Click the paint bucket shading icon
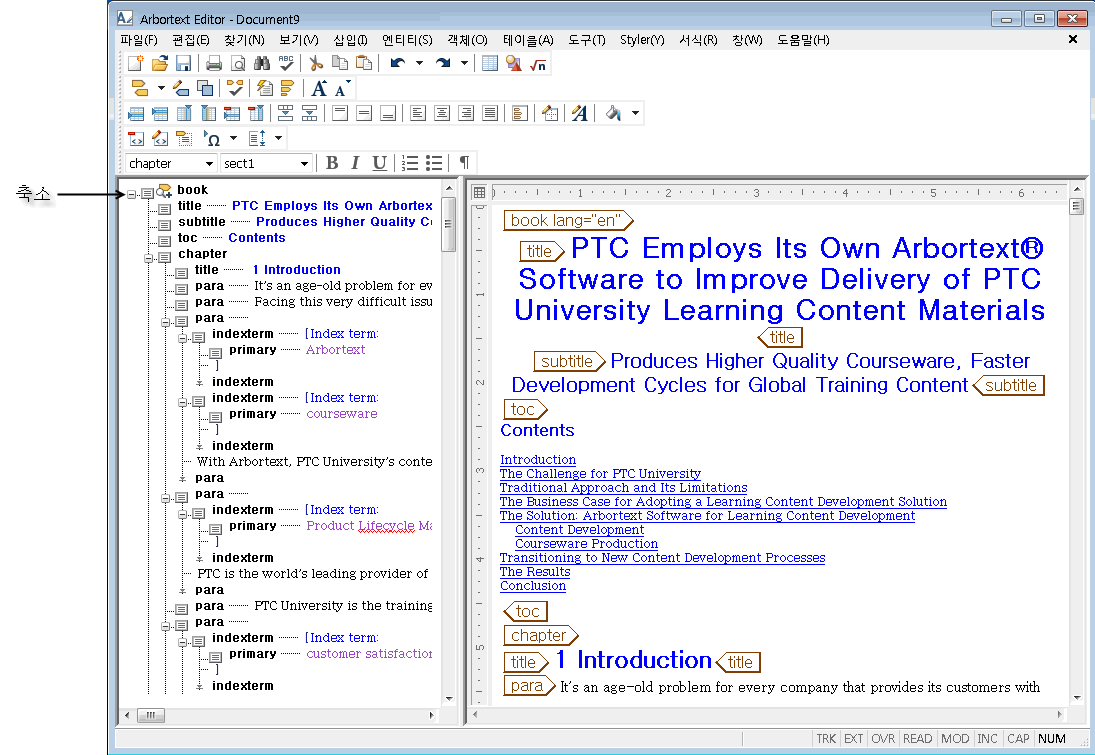The width and height of the screenshot is (1095, 755). point(613,113)
